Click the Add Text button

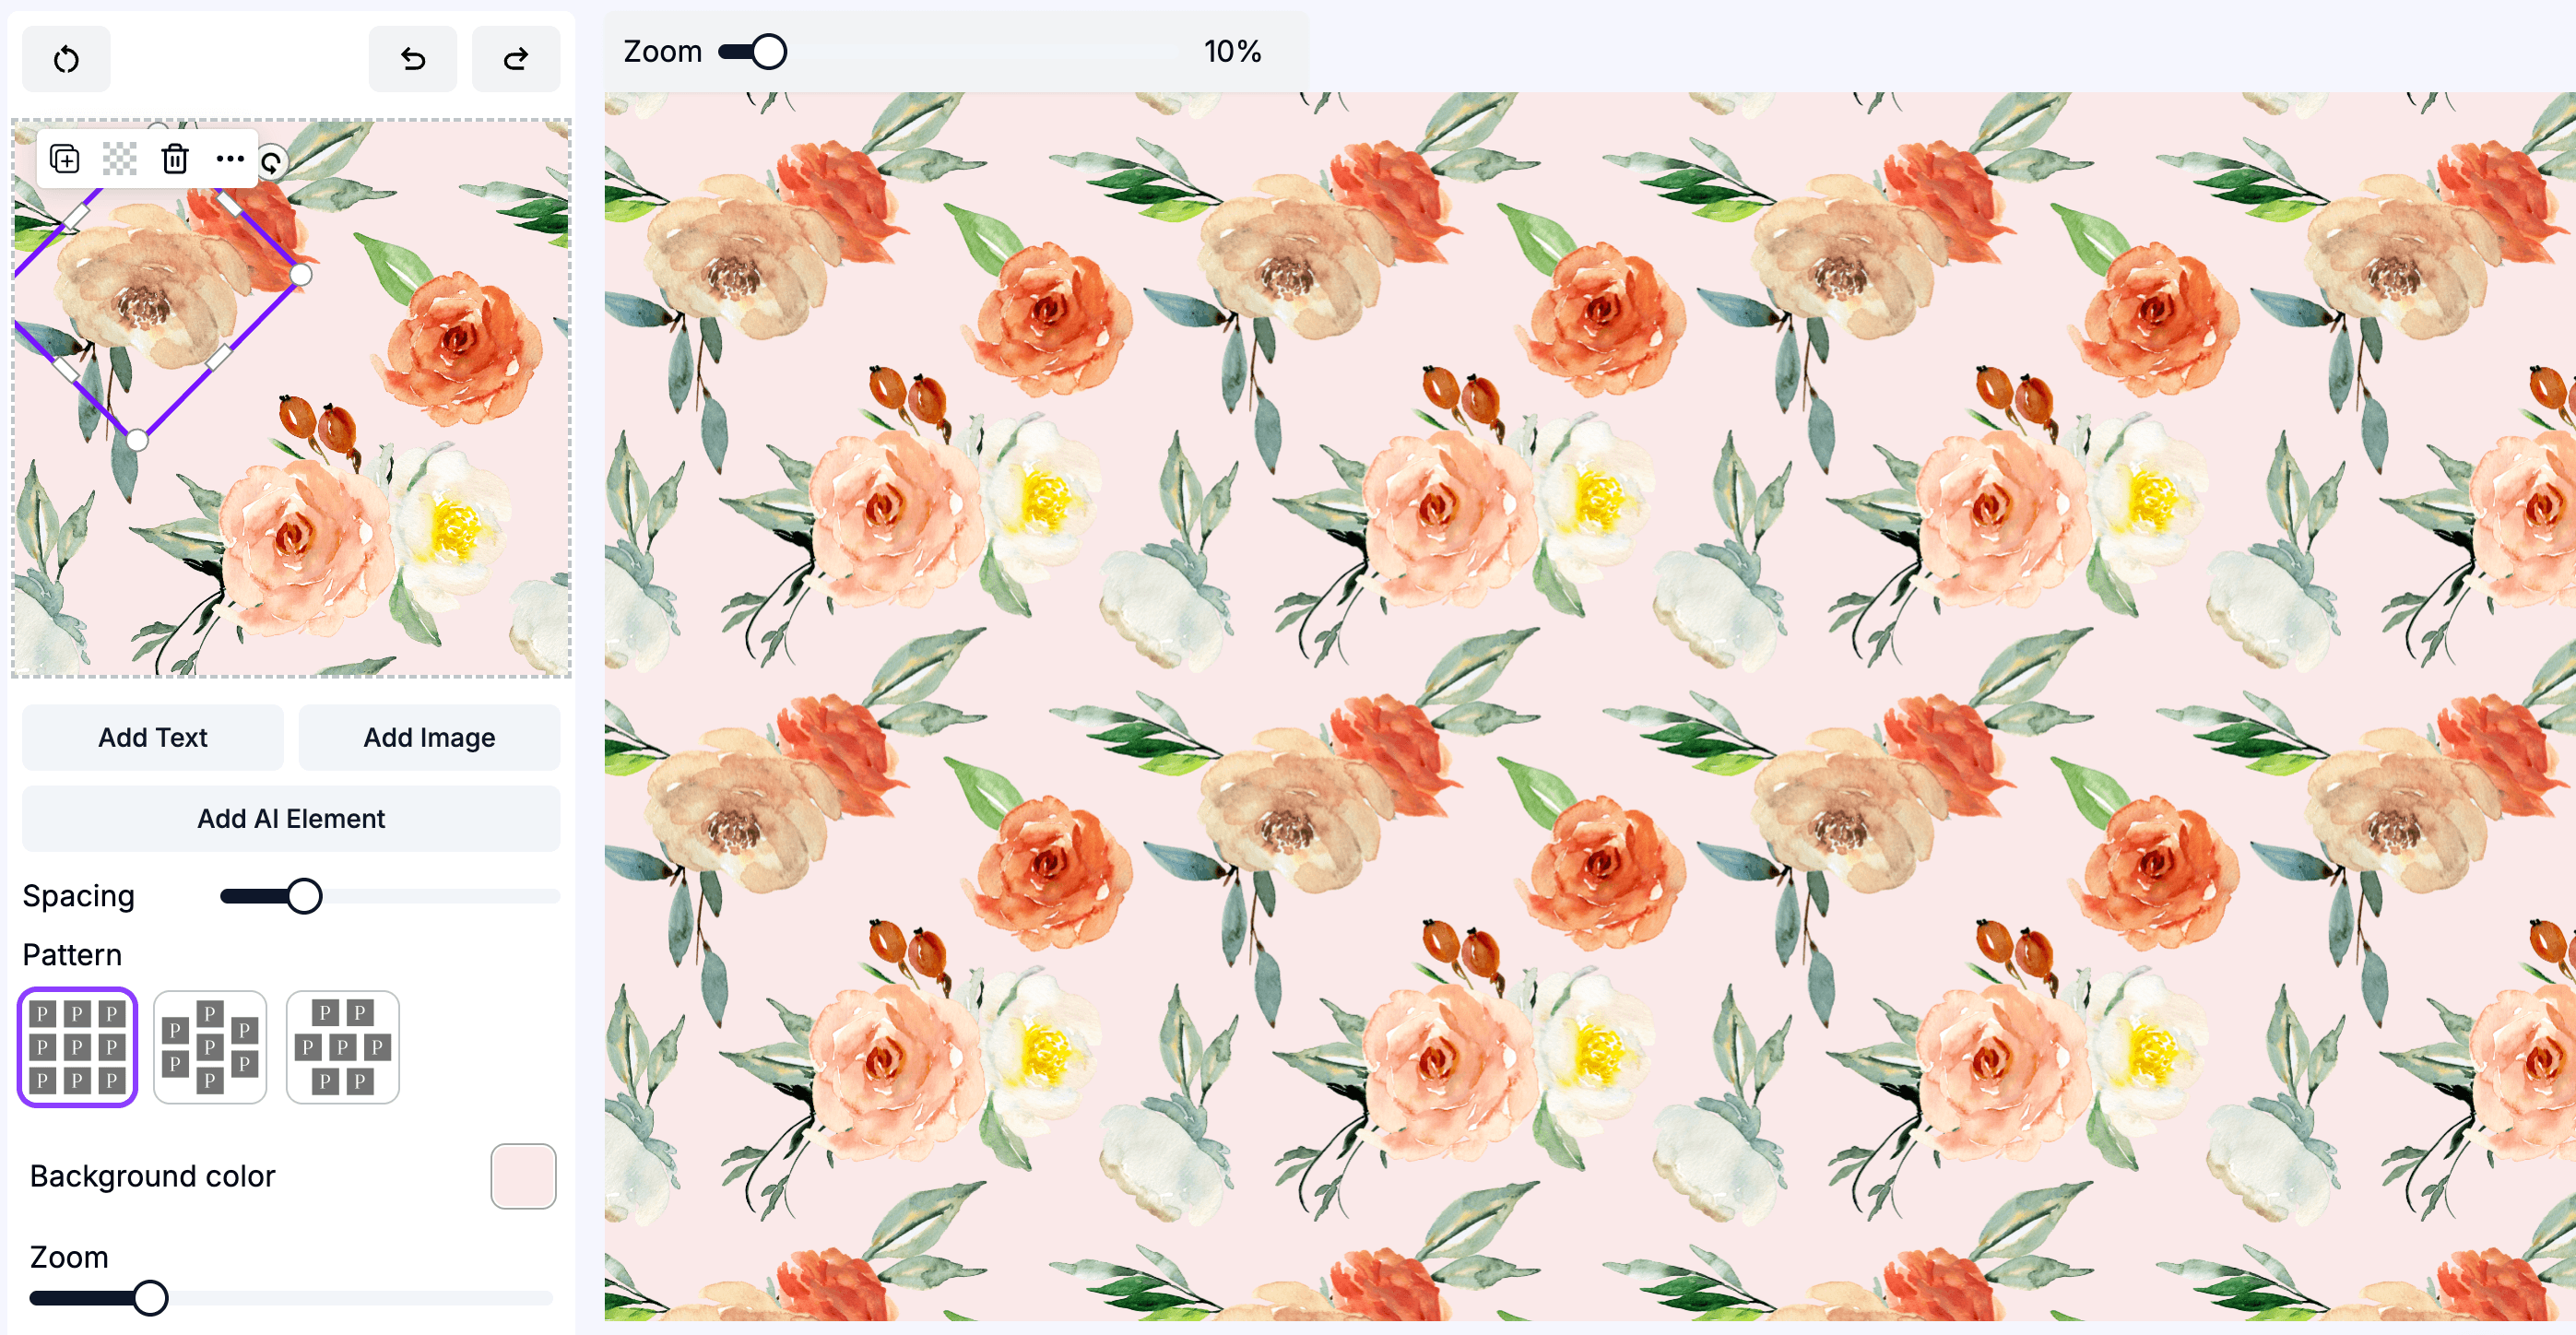152,737
